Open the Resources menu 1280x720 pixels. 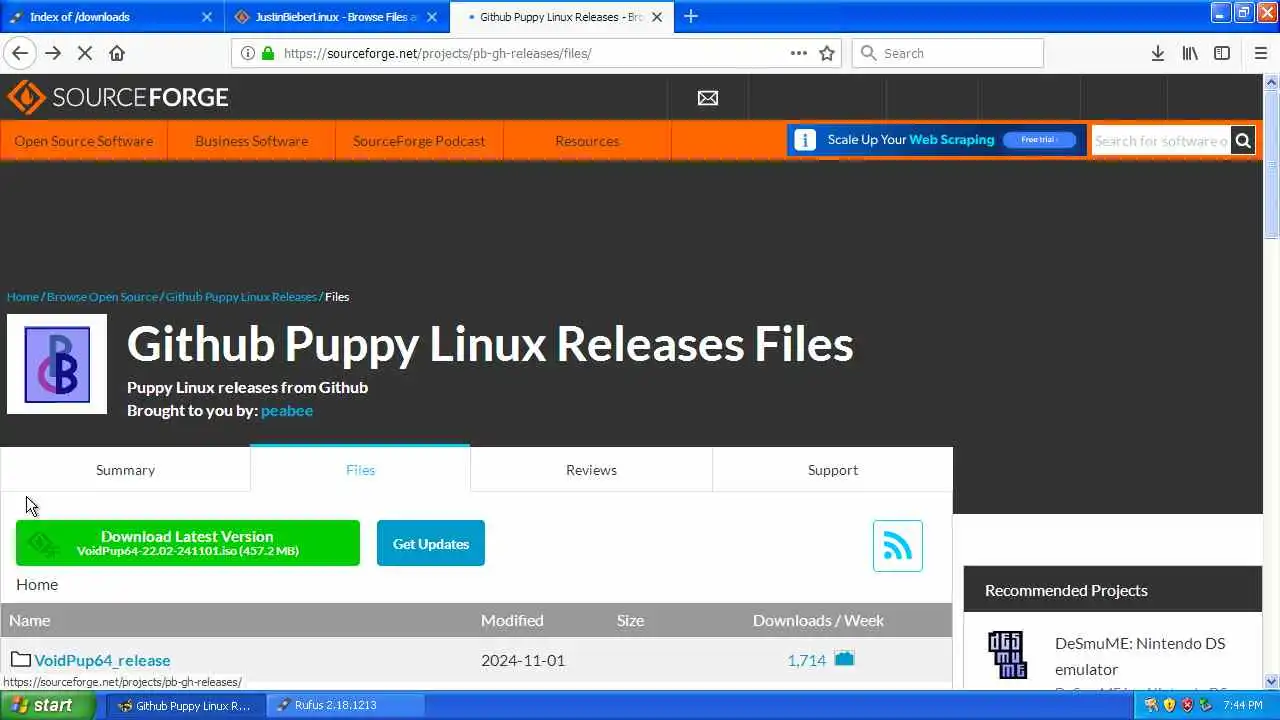click(x=587, y=141)
